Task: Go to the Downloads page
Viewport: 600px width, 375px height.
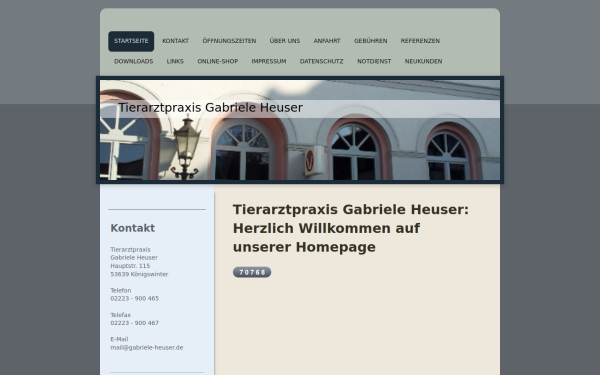Action: 134,62
